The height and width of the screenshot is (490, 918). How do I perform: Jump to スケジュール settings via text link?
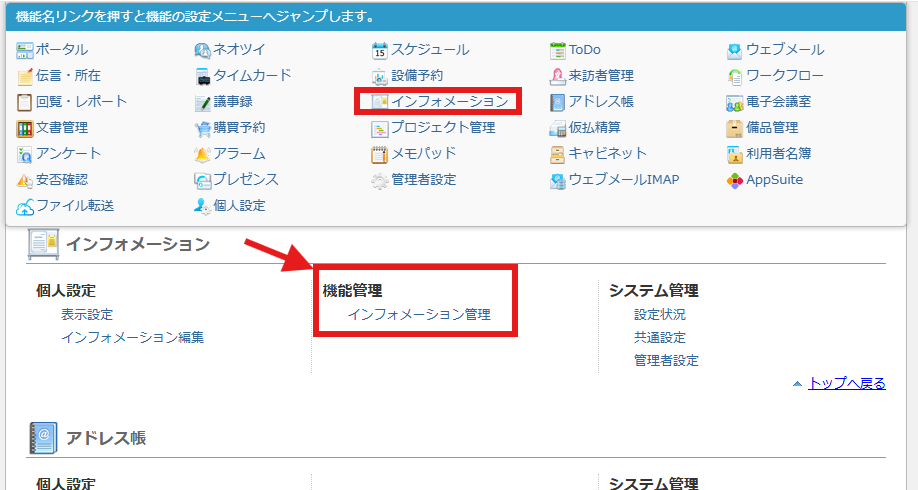click(430, 50)
